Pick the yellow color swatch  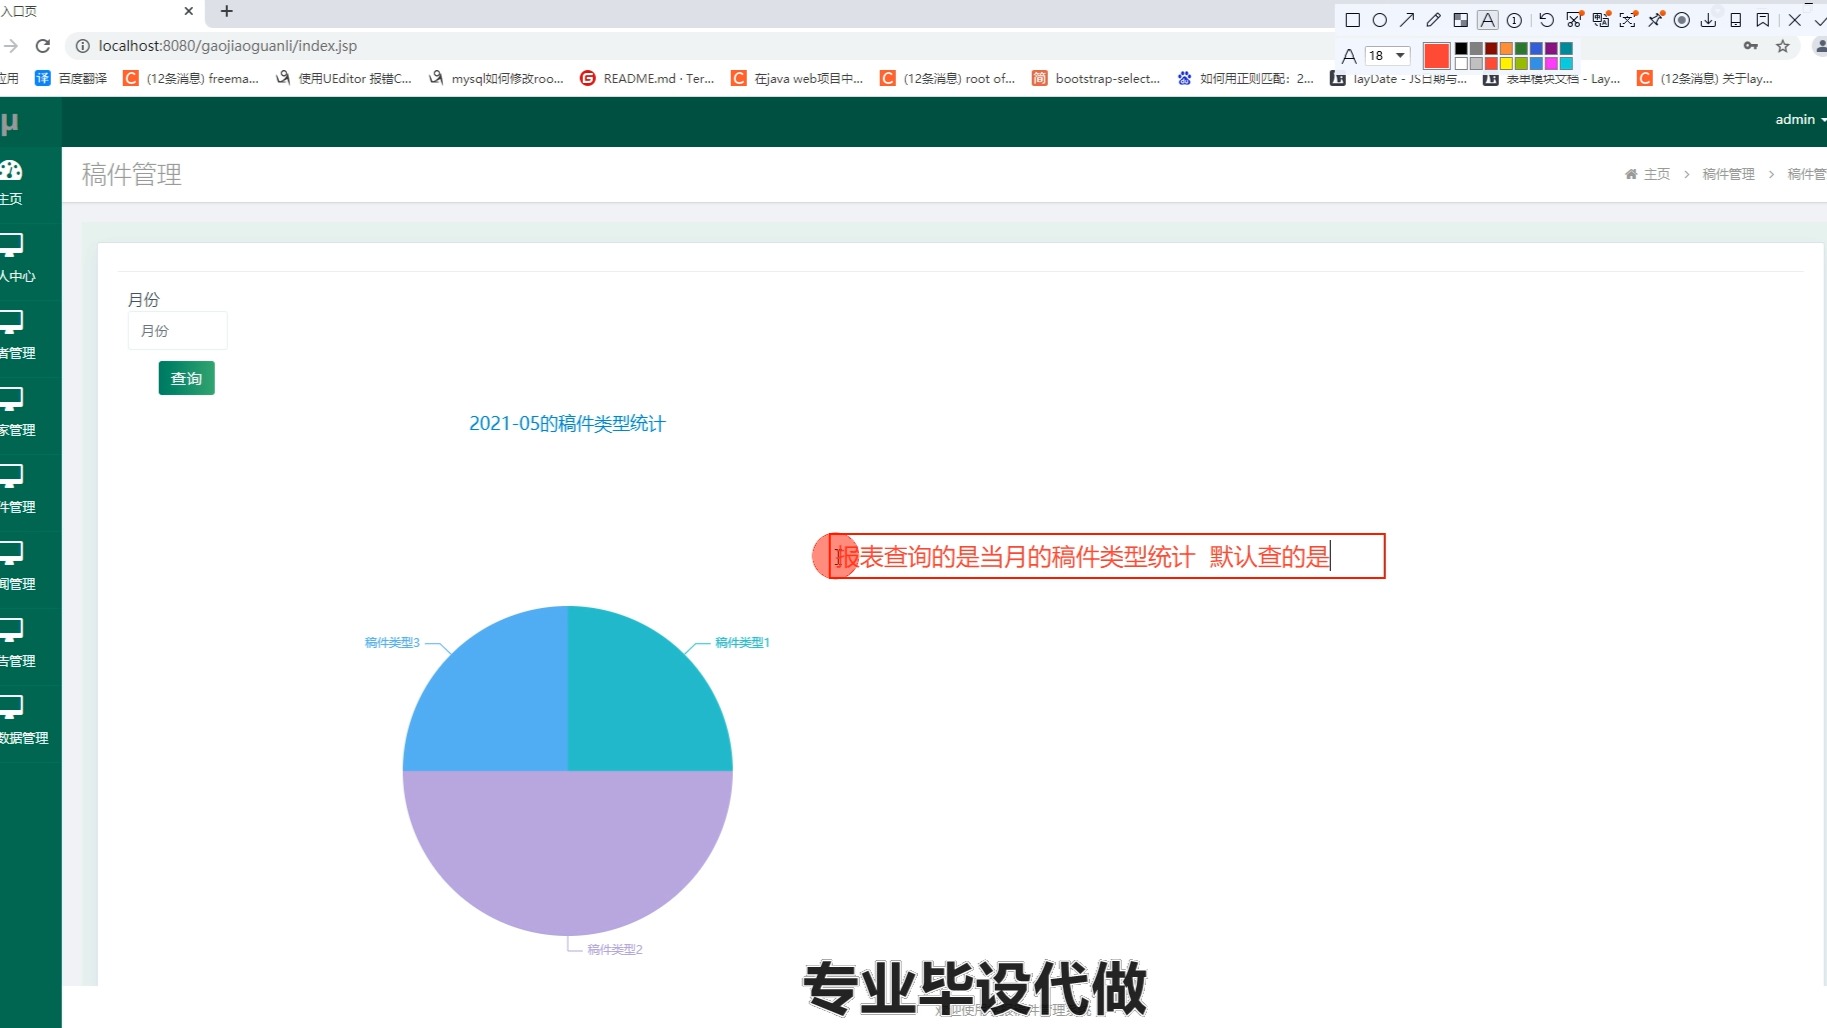[x=1506, y=63]
